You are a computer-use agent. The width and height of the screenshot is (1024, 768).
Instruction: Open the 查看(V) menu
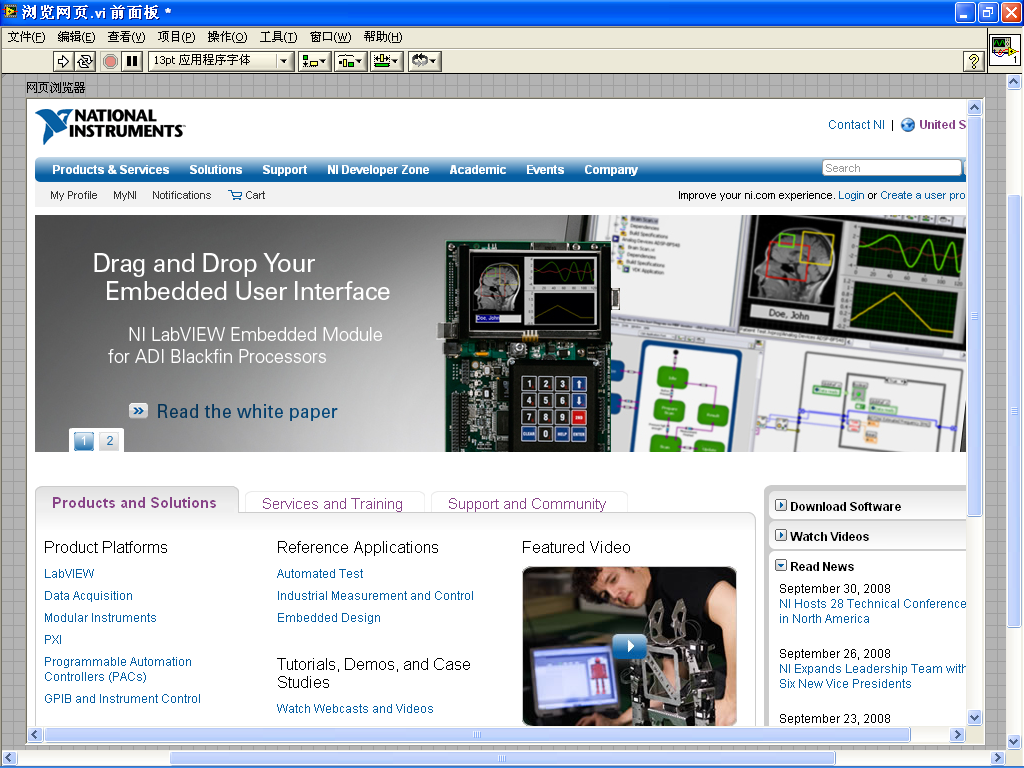coord(126,37)
